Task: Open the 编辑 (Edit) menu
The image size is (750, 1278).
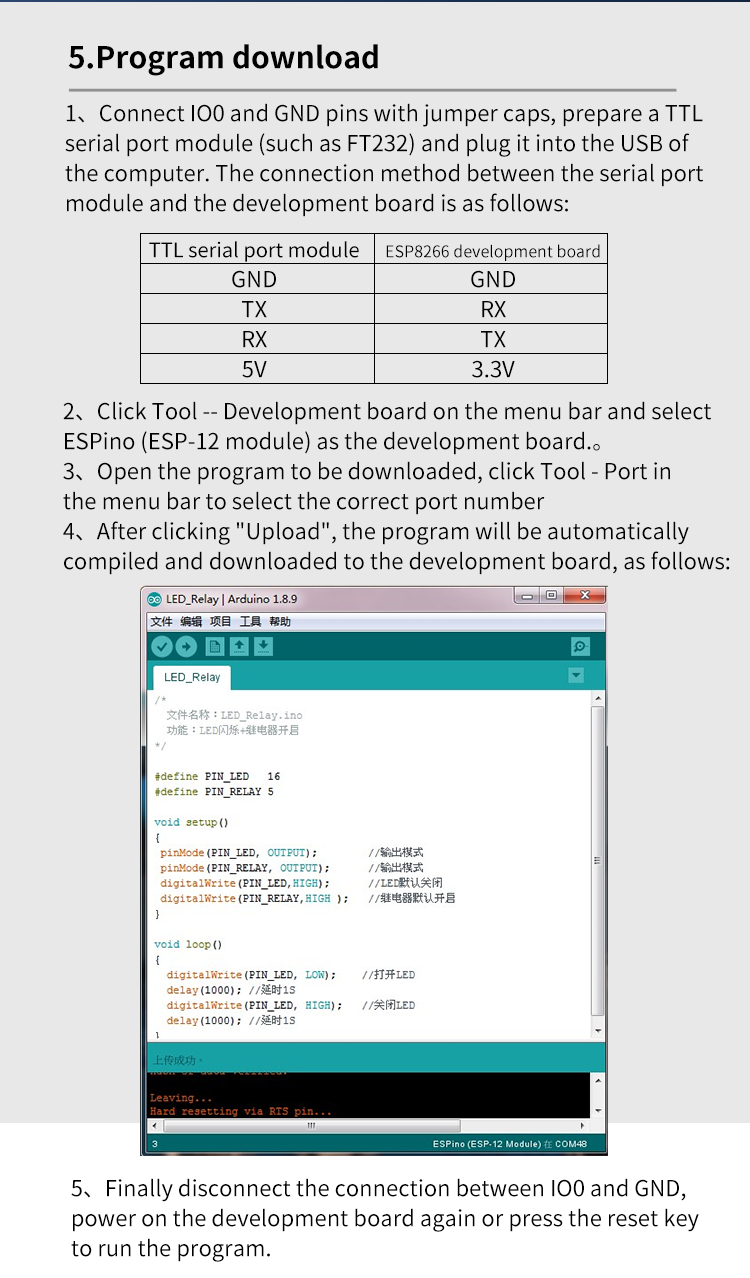Action: coord(191,622)
